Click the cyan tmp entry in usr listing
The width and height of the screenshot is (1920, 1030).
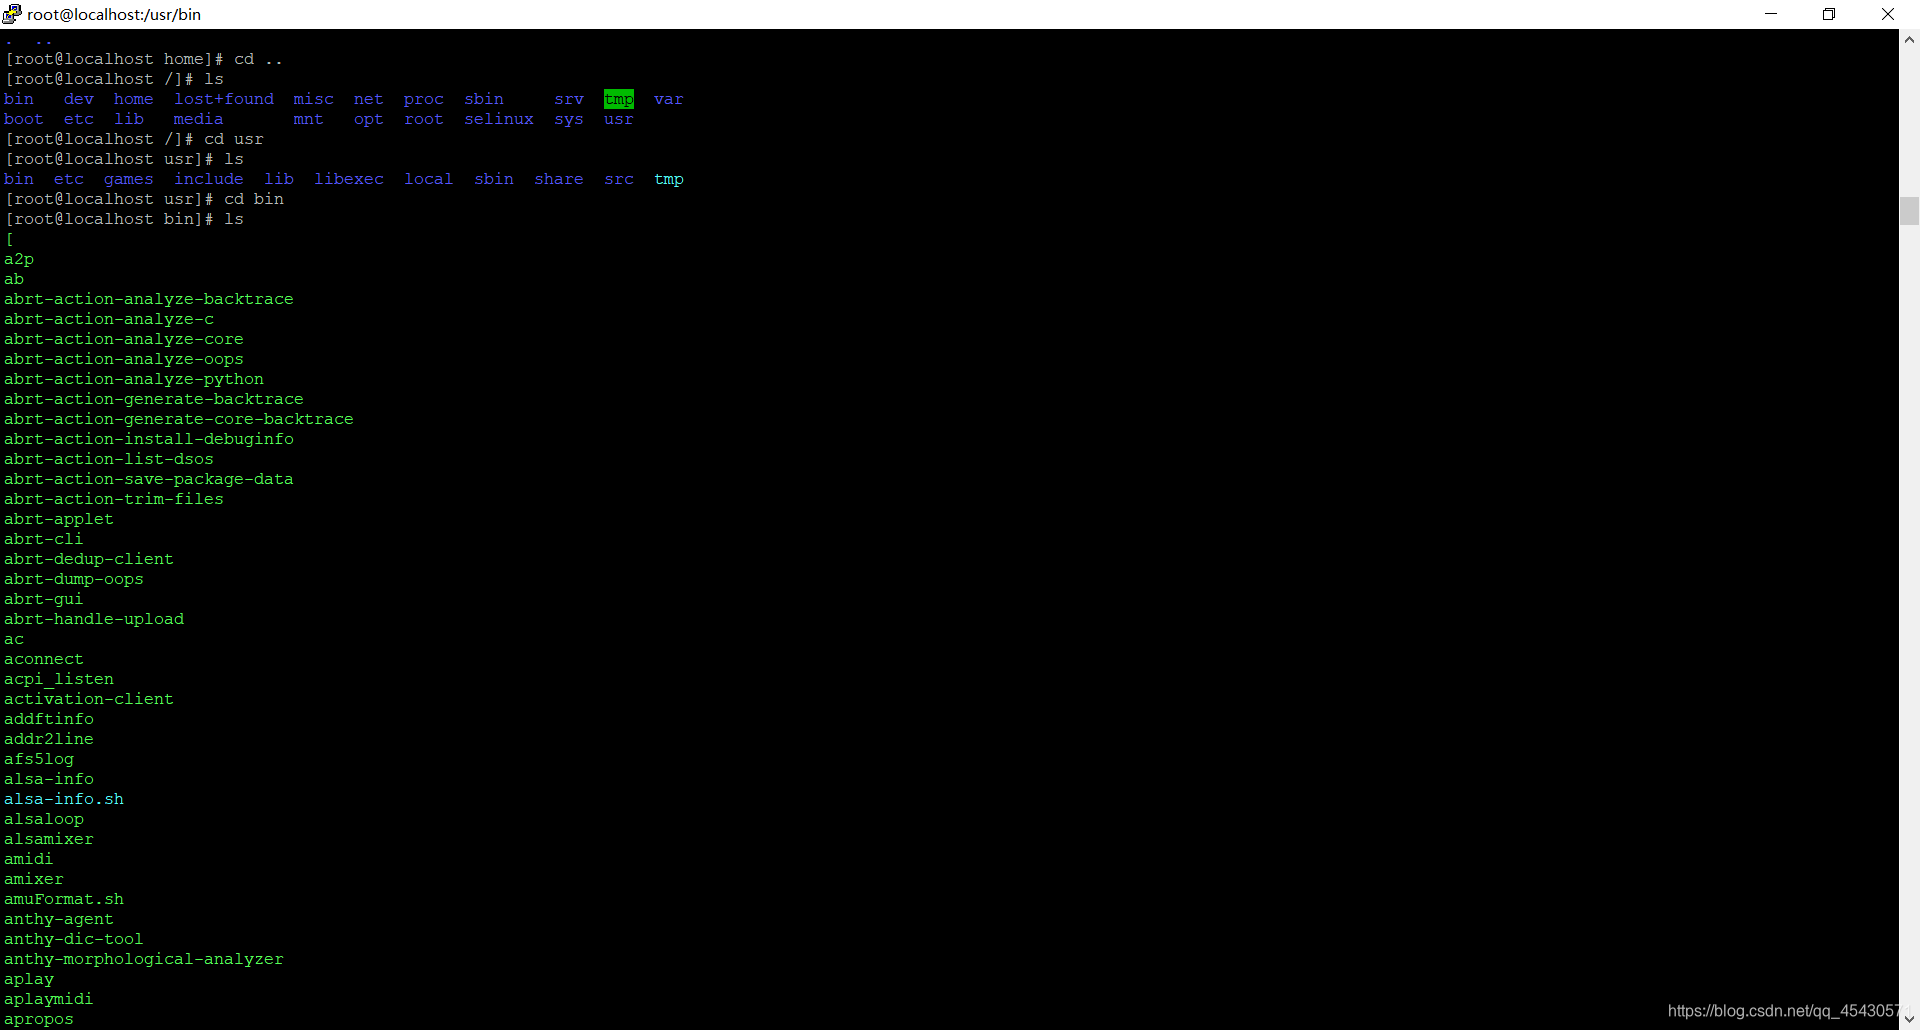click(x=669, y=179)
